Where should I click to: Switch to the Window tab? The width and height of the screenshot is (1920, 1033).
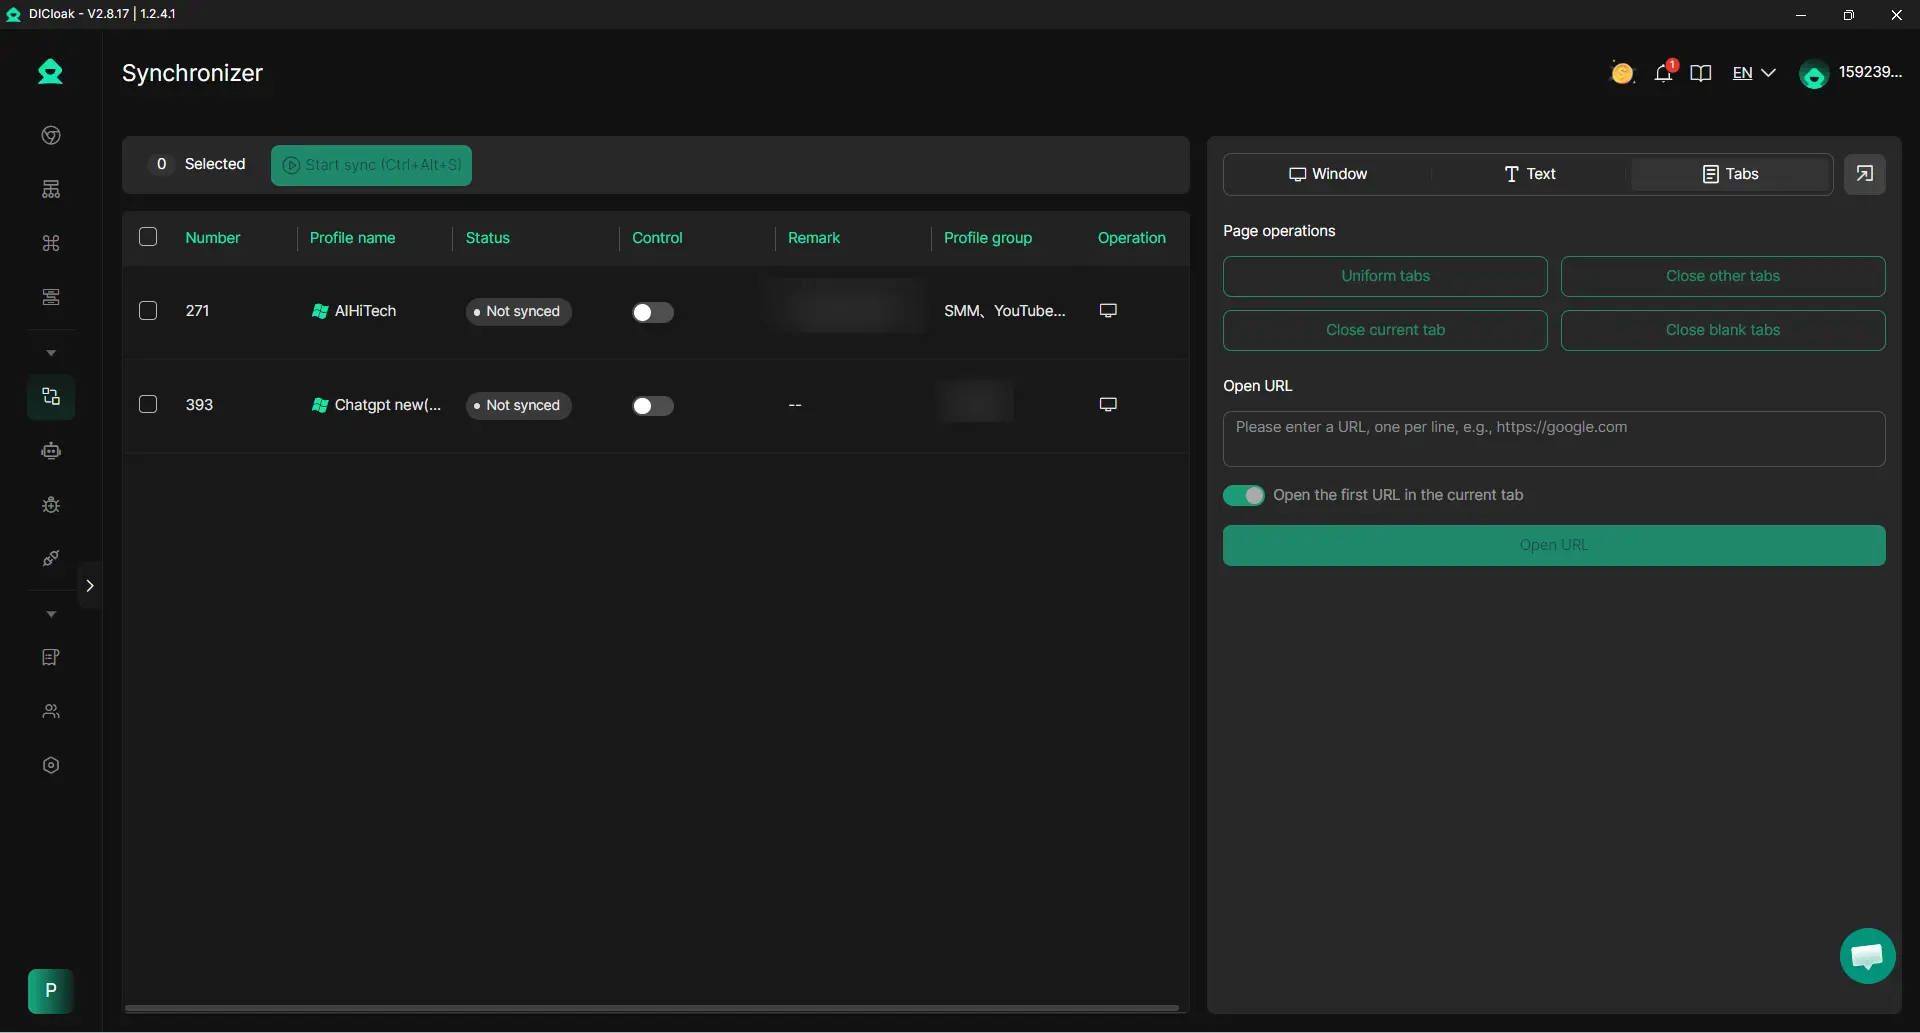click(1327, 174)
